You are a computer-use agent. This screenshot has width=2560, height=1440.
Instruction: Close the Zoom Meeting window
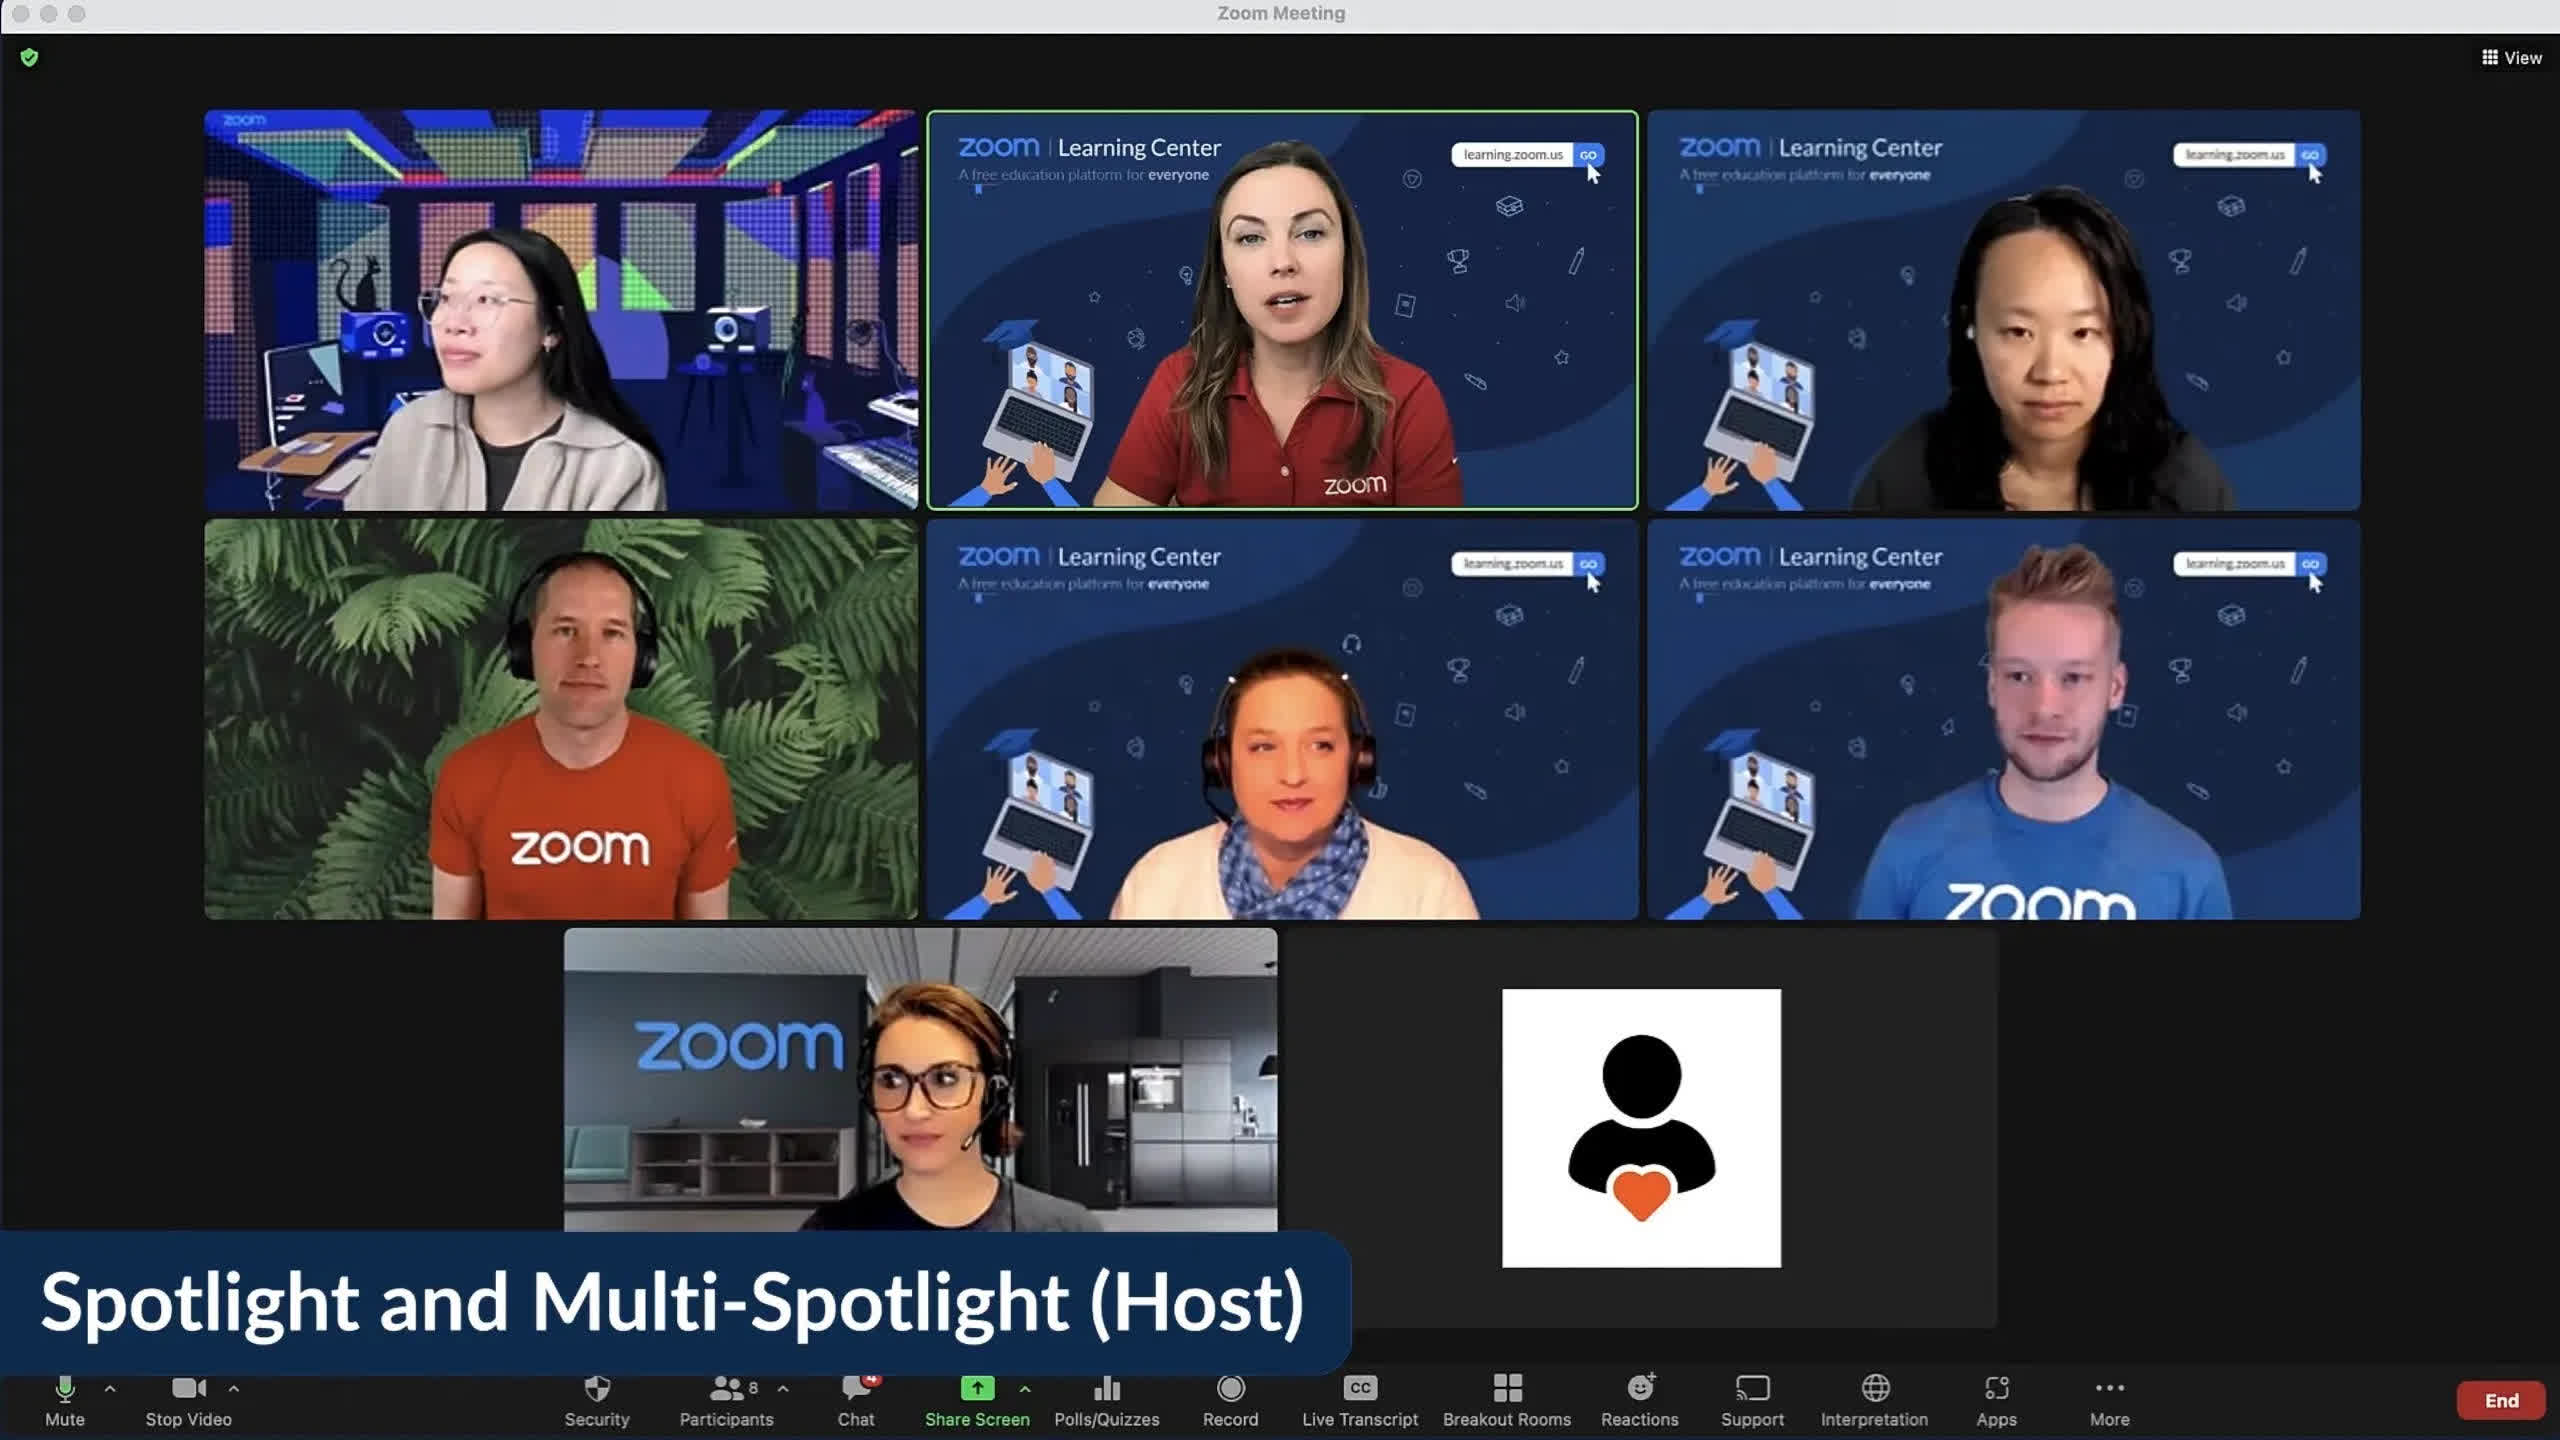(20, 14)
